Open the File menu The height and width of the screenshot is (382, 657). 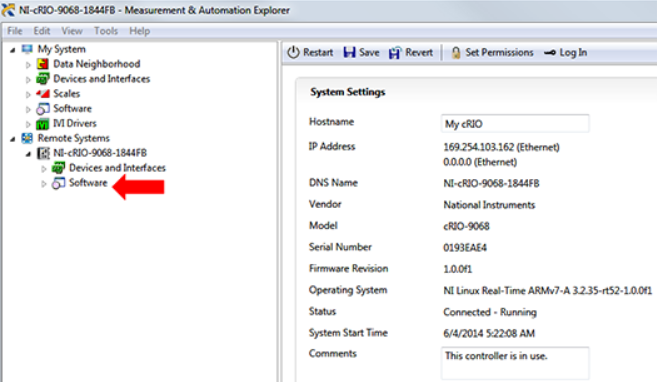coord(15,31)
